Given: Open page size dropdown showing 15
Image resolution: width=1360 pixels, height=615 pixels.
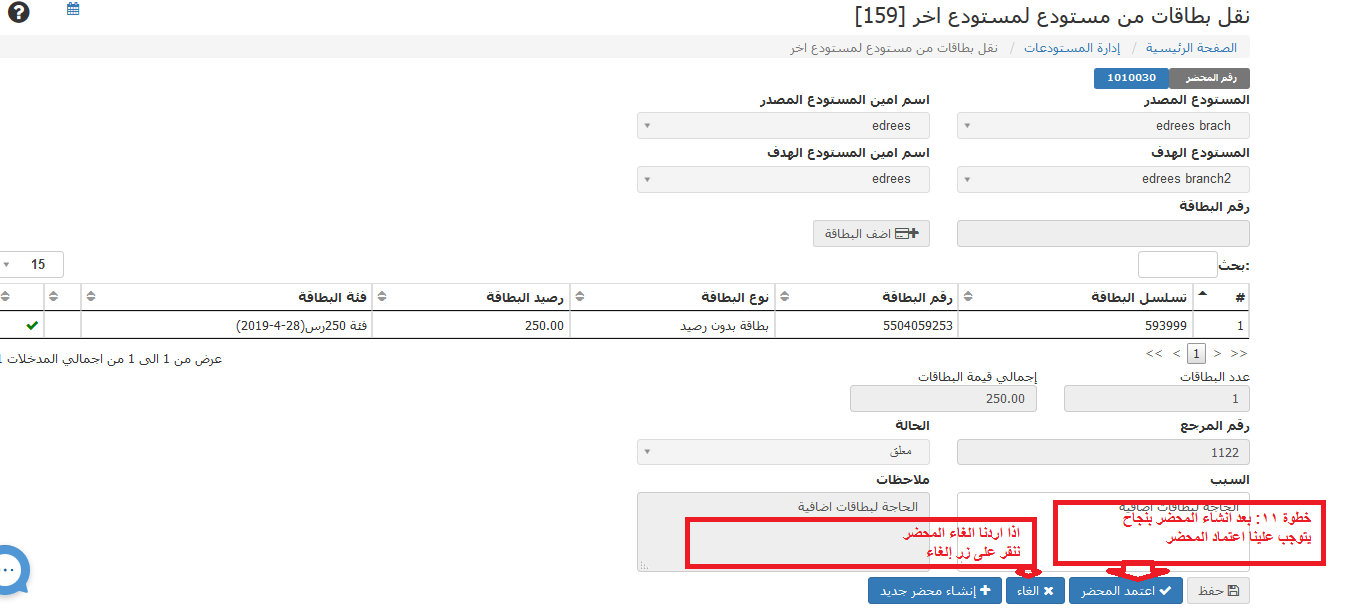Looking at the screenshot, I should (30, 264).
